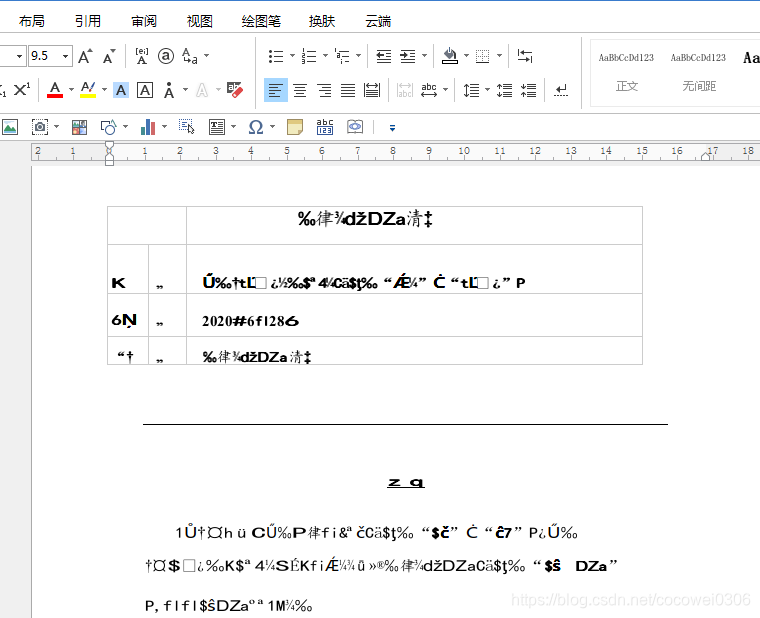The height and width of the screenshot is (618, 760).
Task: Open the font size 9.5 dropdown
Action: (65, 56)
